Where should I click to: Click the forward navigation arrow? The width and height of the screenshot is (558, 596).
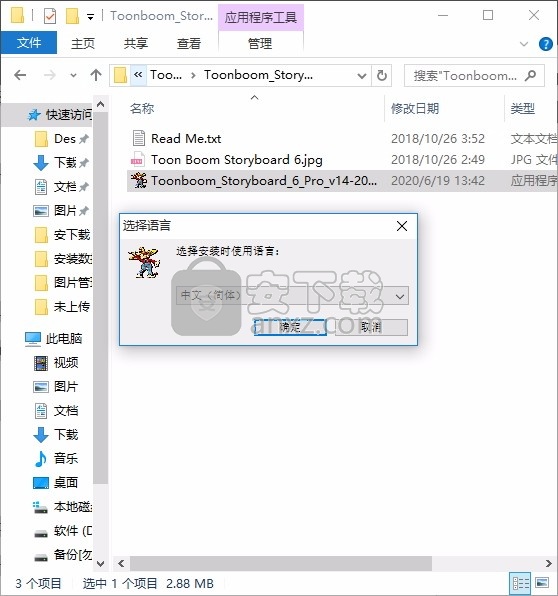pyautogui.click(x=49, y=75)
